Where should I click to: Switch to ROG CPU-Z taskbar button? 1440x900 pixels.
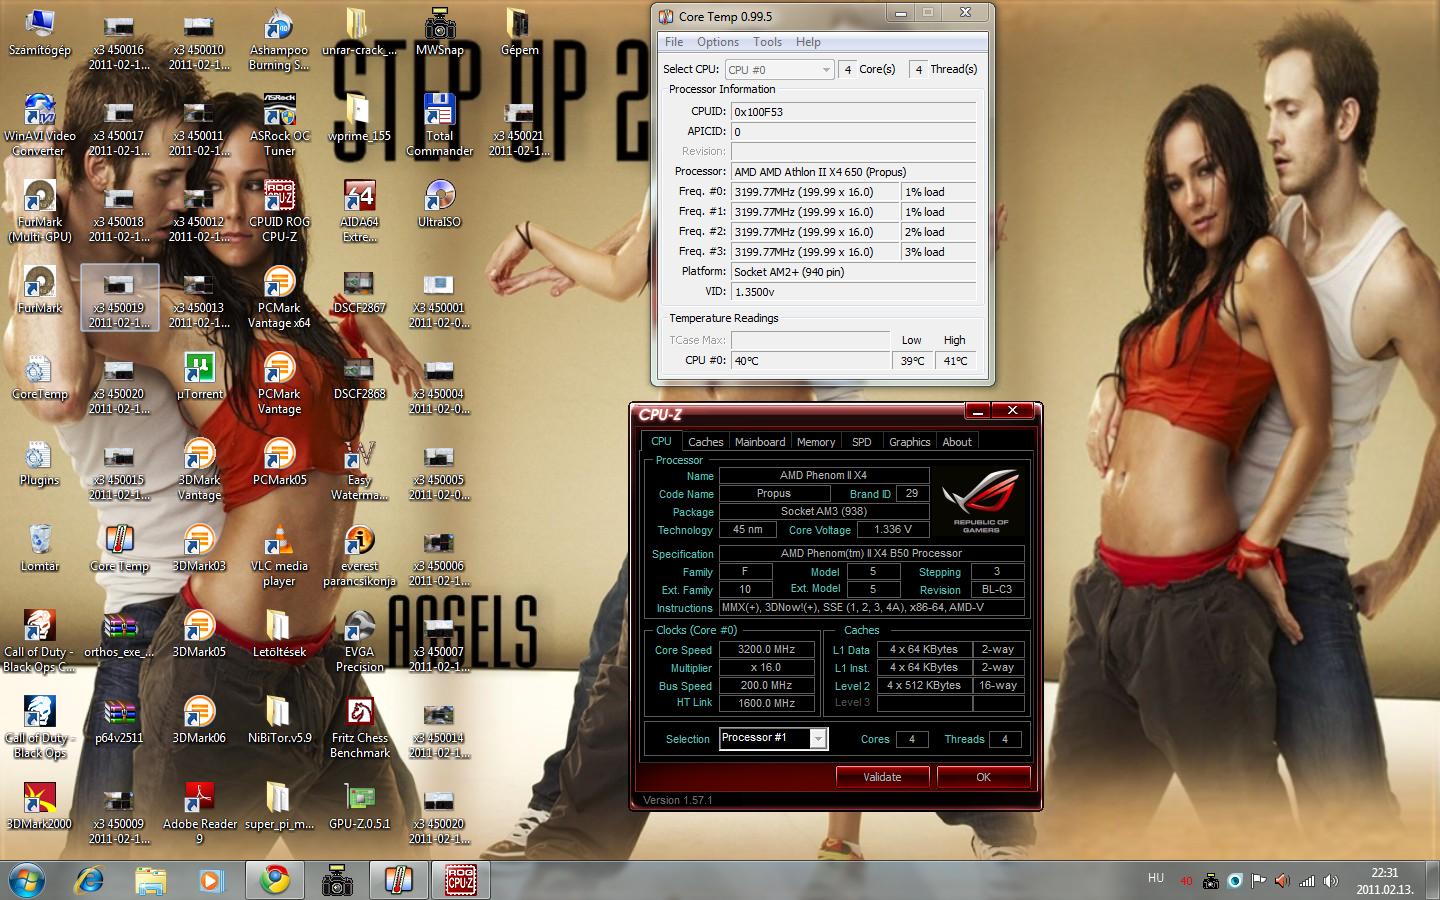[460, 880]
